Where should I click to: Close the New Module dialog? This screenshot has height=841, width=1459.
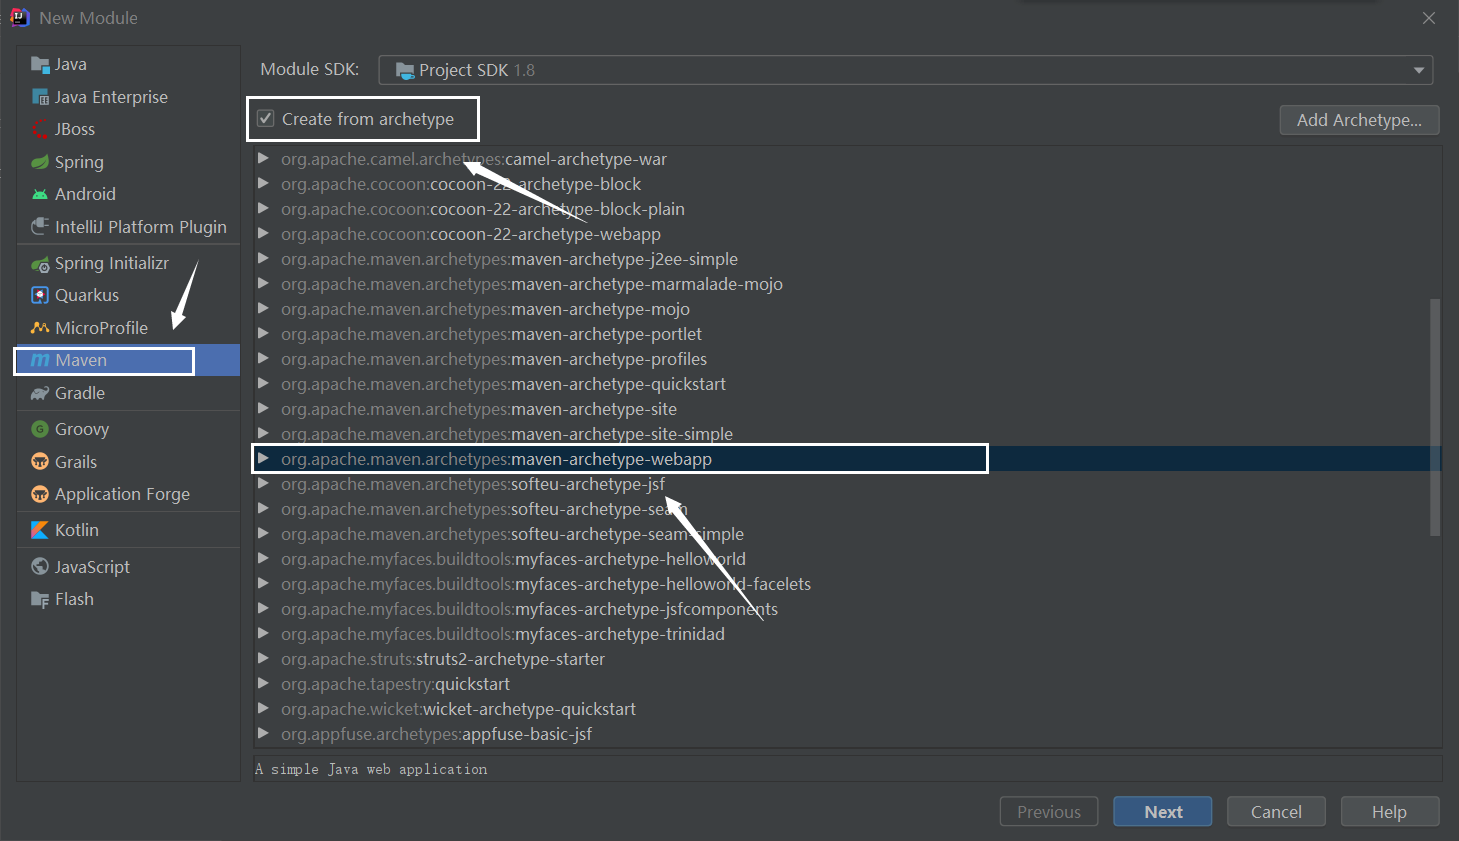(1429, 18)
